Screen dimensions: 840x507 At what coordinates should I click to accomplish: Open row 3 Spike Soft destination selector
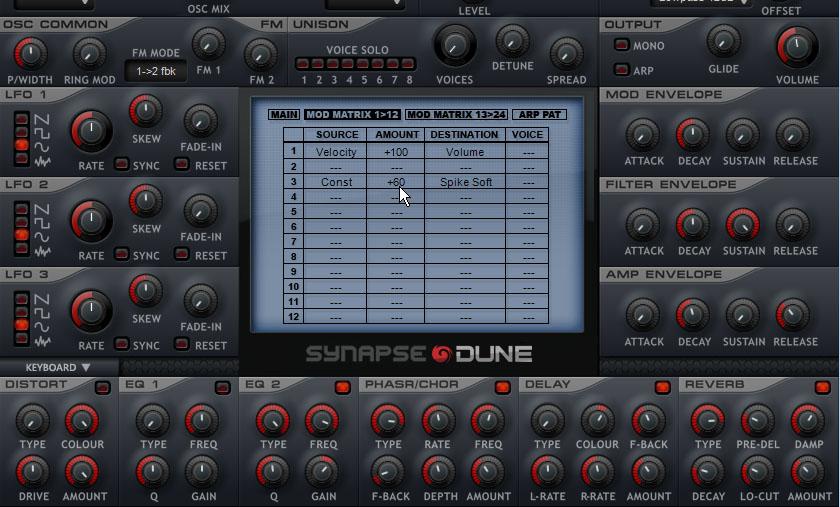(x=465, y=182)
